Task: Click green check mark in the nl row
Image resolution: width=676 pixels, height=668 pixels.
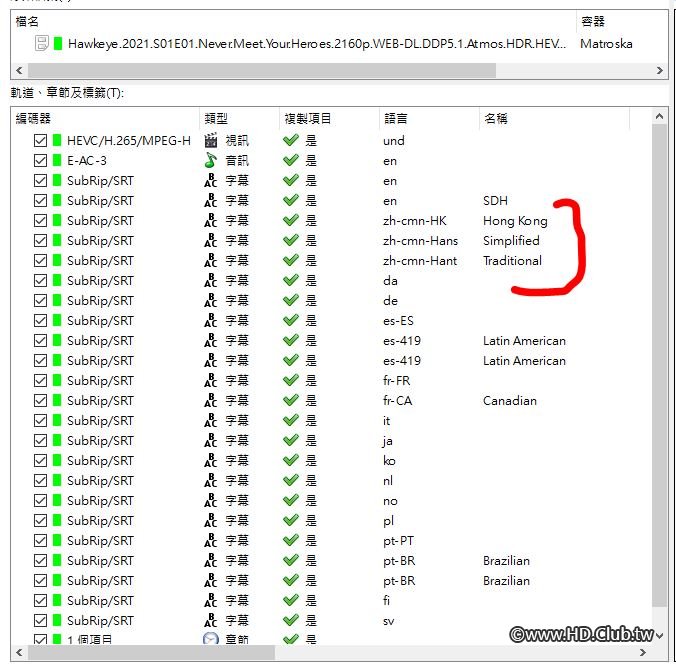Action: 291,480
